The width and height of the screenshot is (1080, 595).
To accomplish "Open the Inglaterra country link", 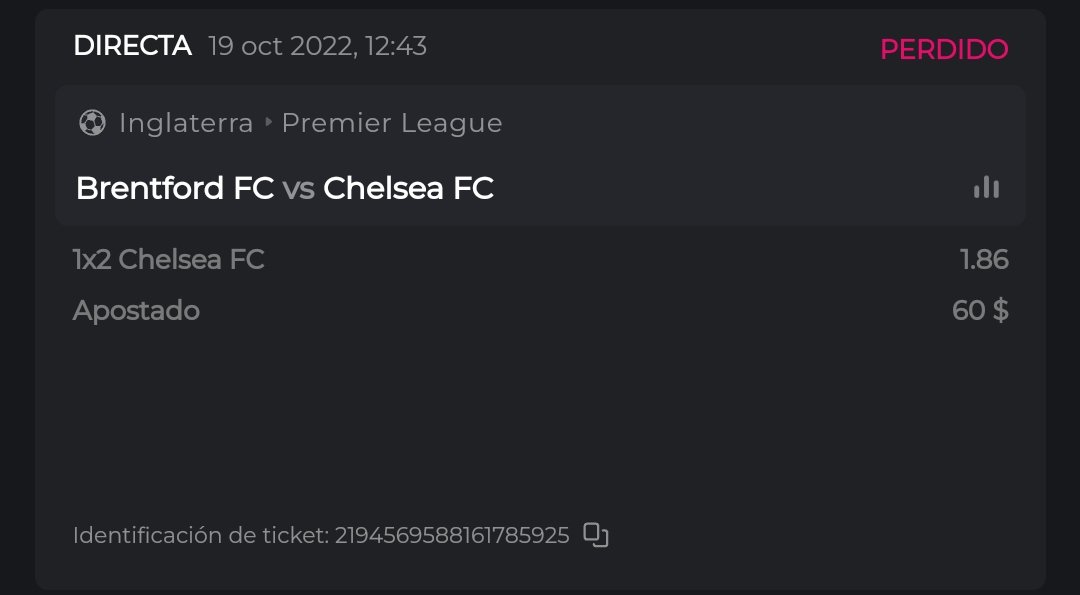I will pyautogui.click(x=186, y=123).
